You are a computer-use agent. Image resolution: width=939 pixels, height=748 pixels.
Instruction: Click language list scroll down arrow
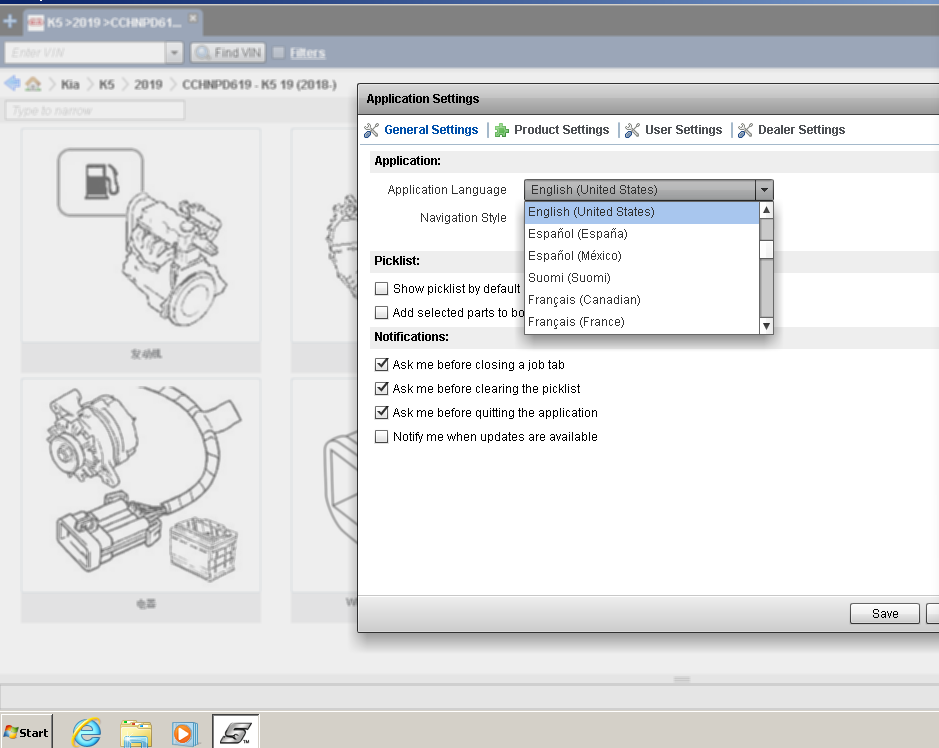click(x=766, y=326)
